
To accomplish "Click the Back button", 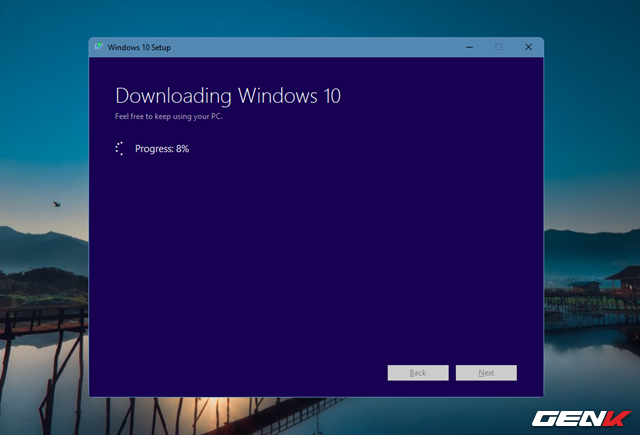I will click(418, 373).
